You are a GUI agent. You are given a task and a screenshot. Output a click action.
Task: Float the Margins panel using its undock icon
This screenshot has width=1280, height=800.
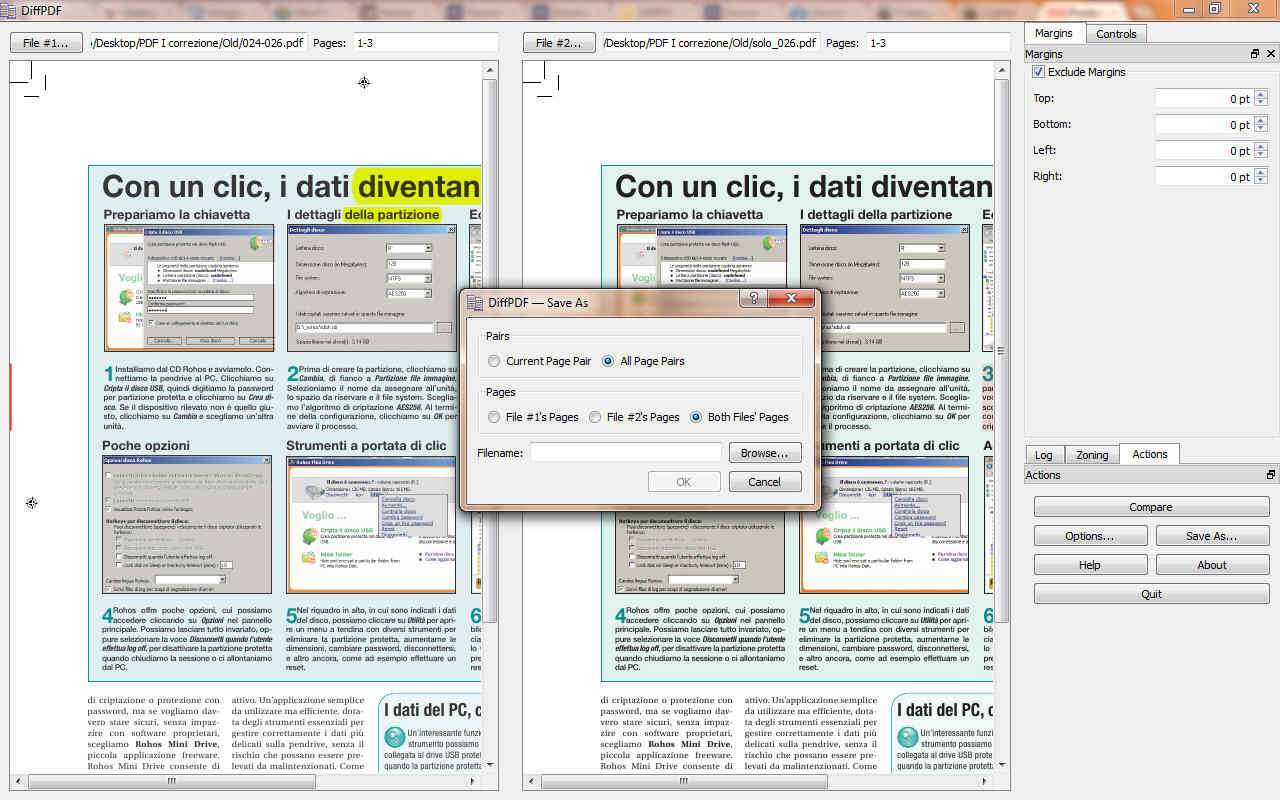click(1255, 54)
